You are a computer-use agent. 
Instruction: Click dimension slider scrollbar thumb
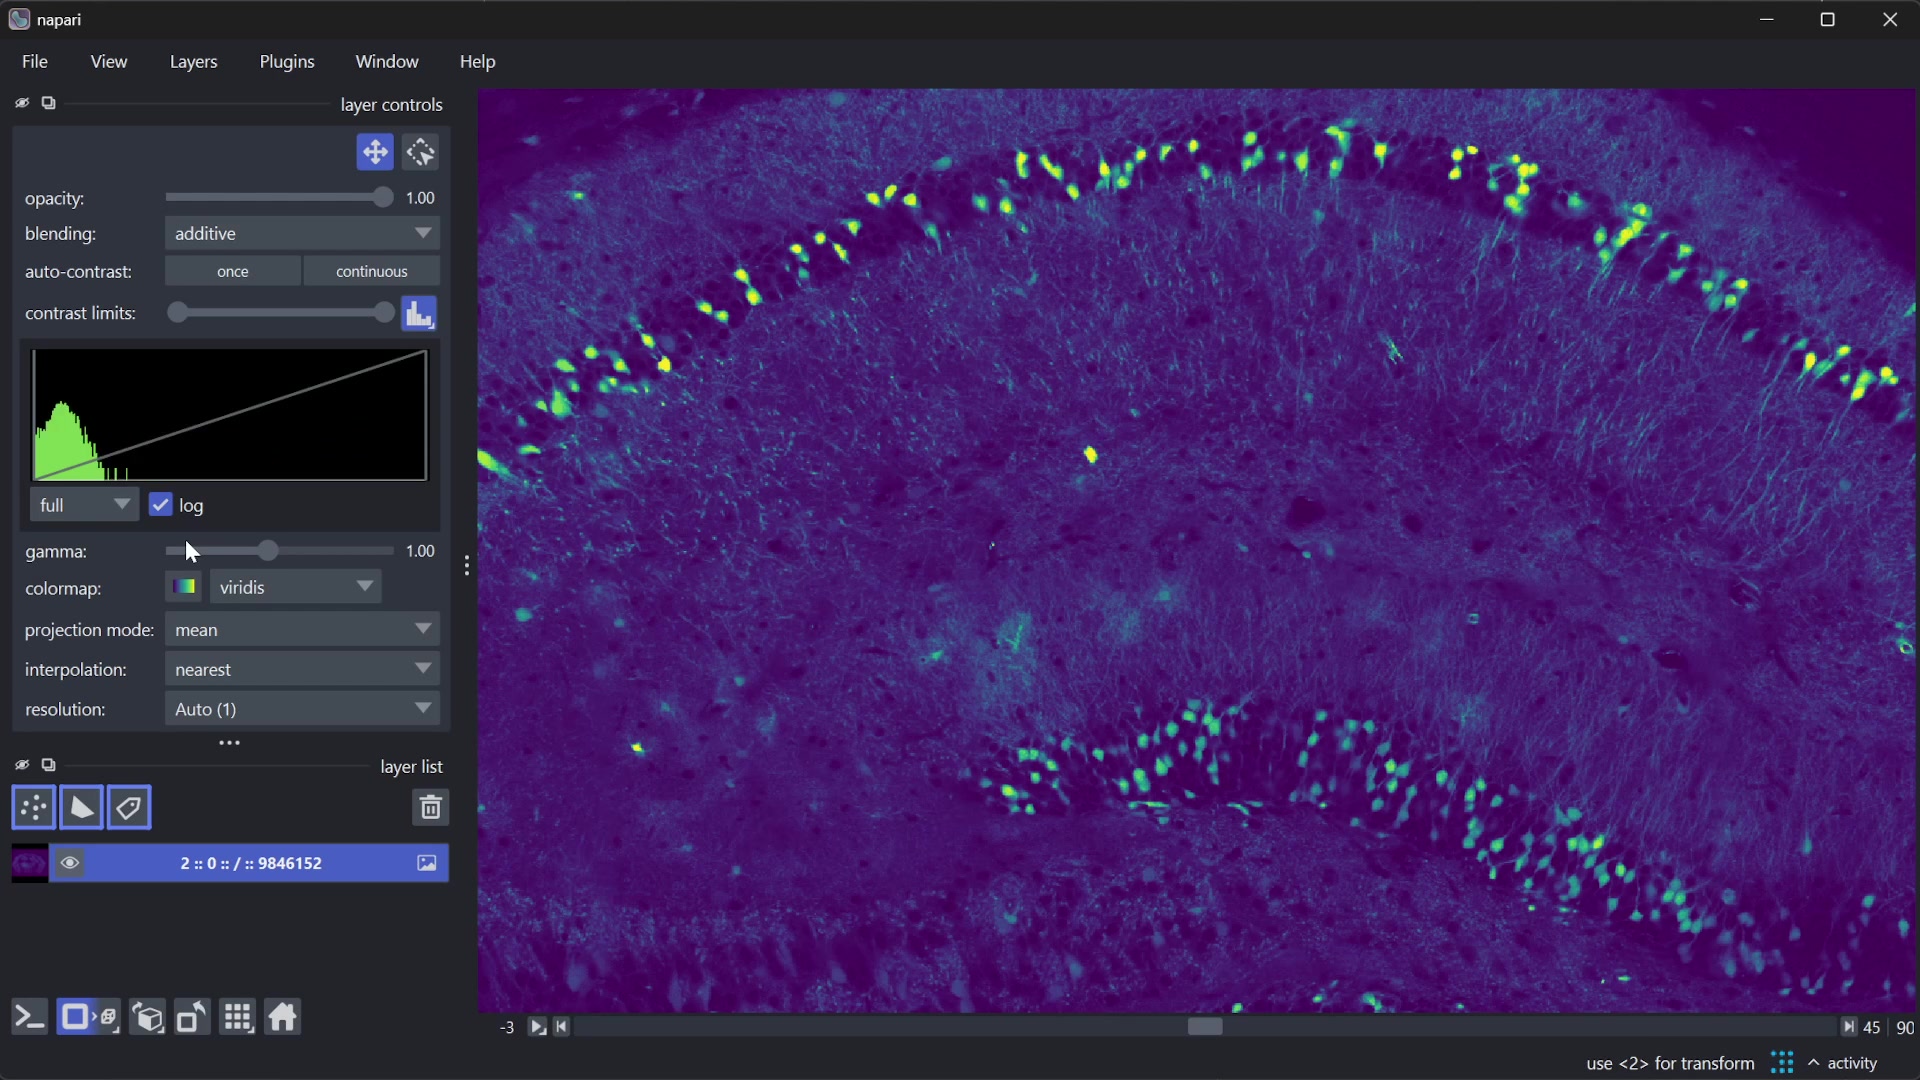click(x=1205, y=1027)
